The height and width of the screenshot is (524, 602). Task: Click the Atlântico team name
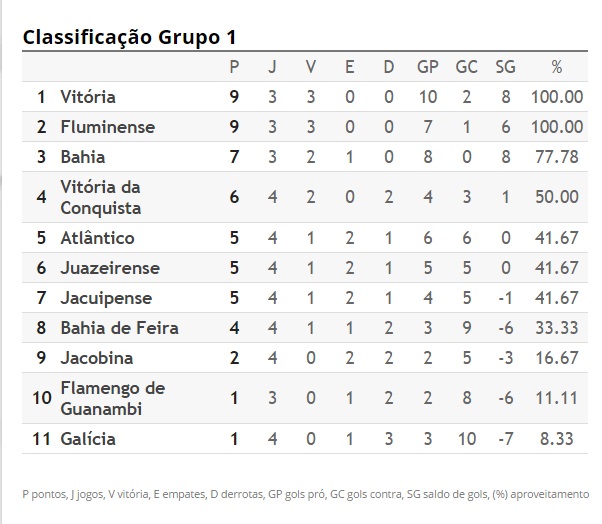coord(97,238)
